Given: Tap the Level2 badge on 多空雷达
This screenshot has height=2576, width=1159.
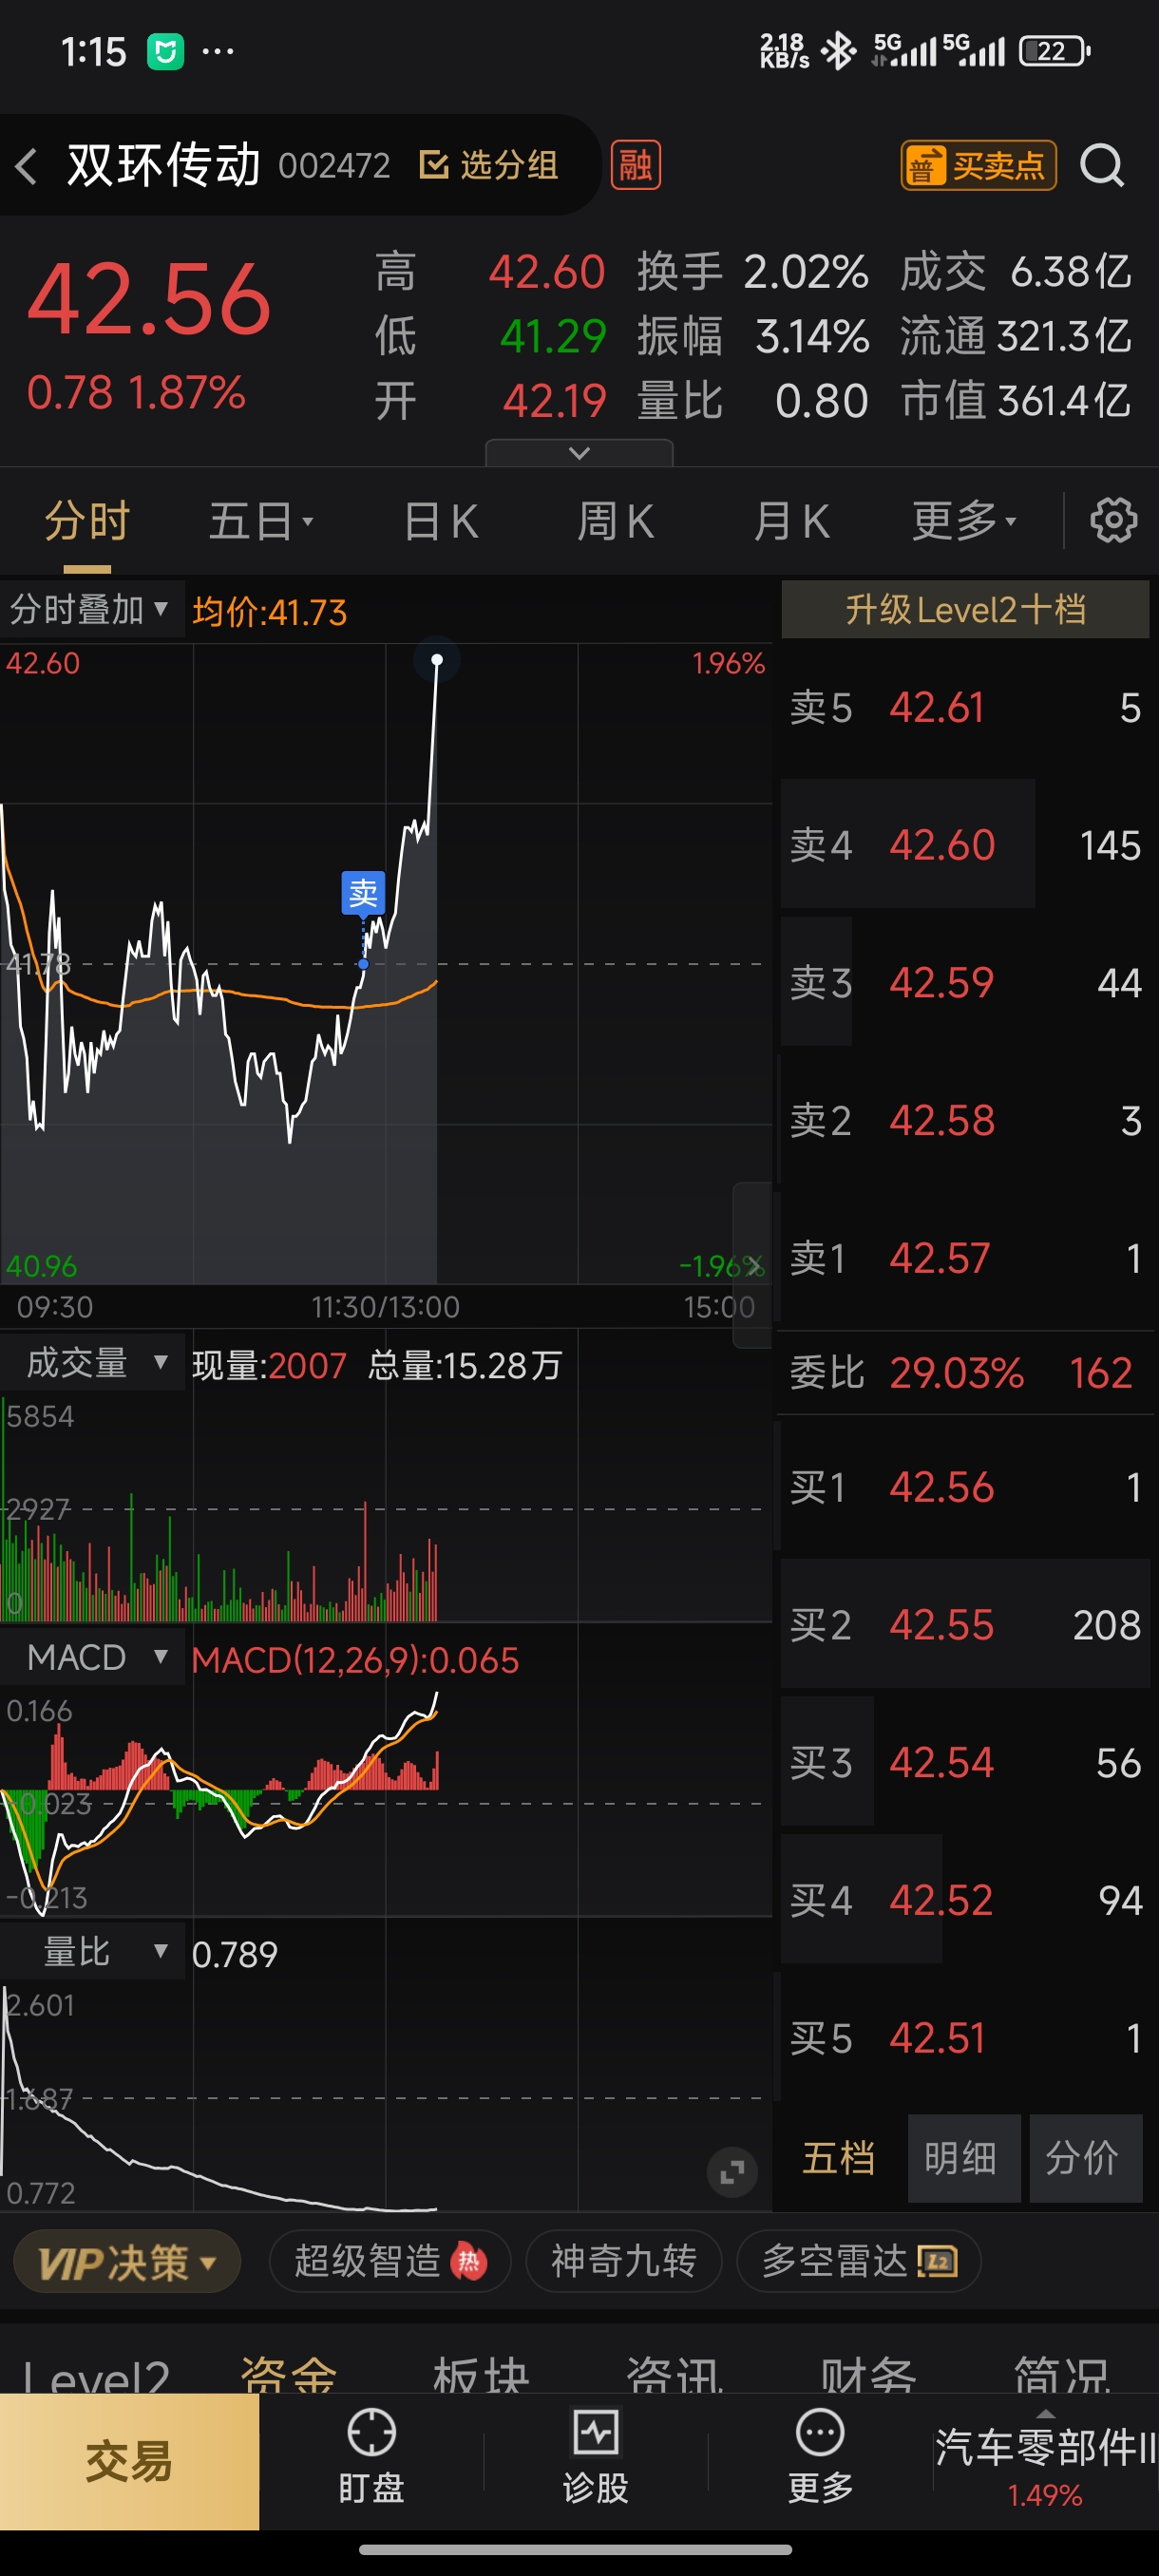Looking at the screenshot, I should (937, 2261).
